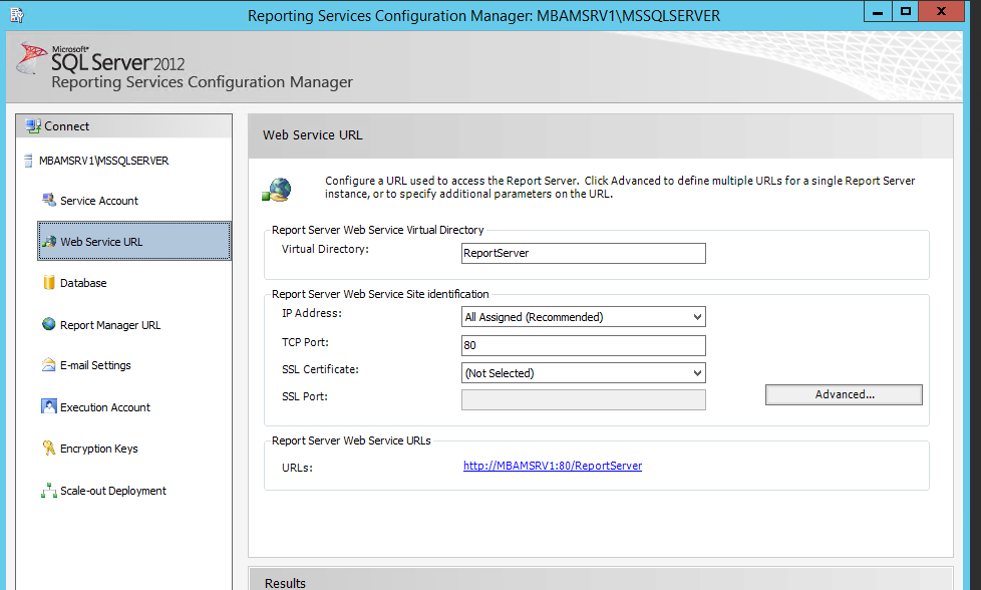Click the Web Service URL icon
This screenshot has height=590, width=981.
point(49,242)
